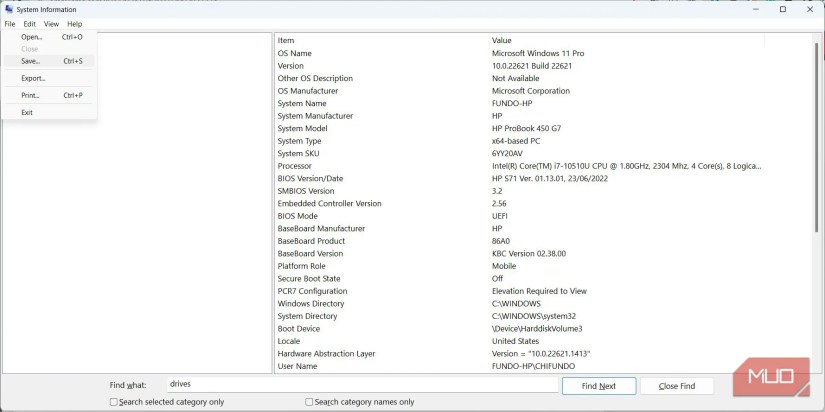Choose Print... from the File menu
The image size is (825, 412).
point(49,96)
